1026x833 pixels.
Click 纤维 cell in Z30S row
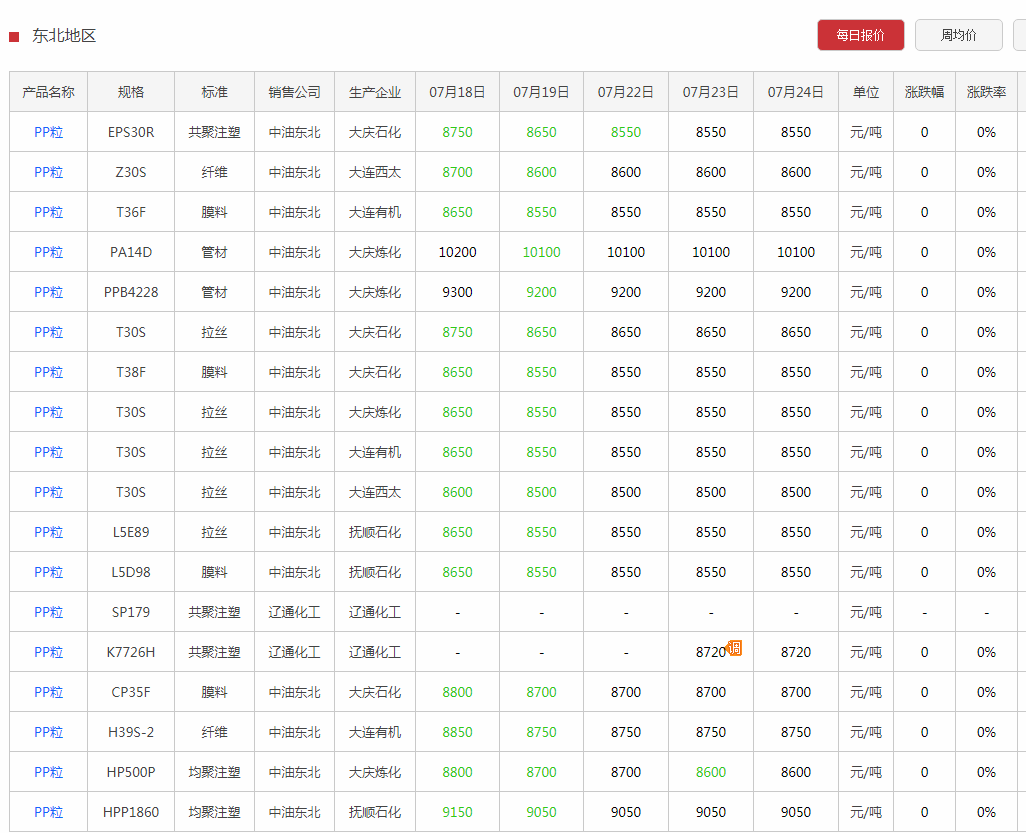click(215, 172)
